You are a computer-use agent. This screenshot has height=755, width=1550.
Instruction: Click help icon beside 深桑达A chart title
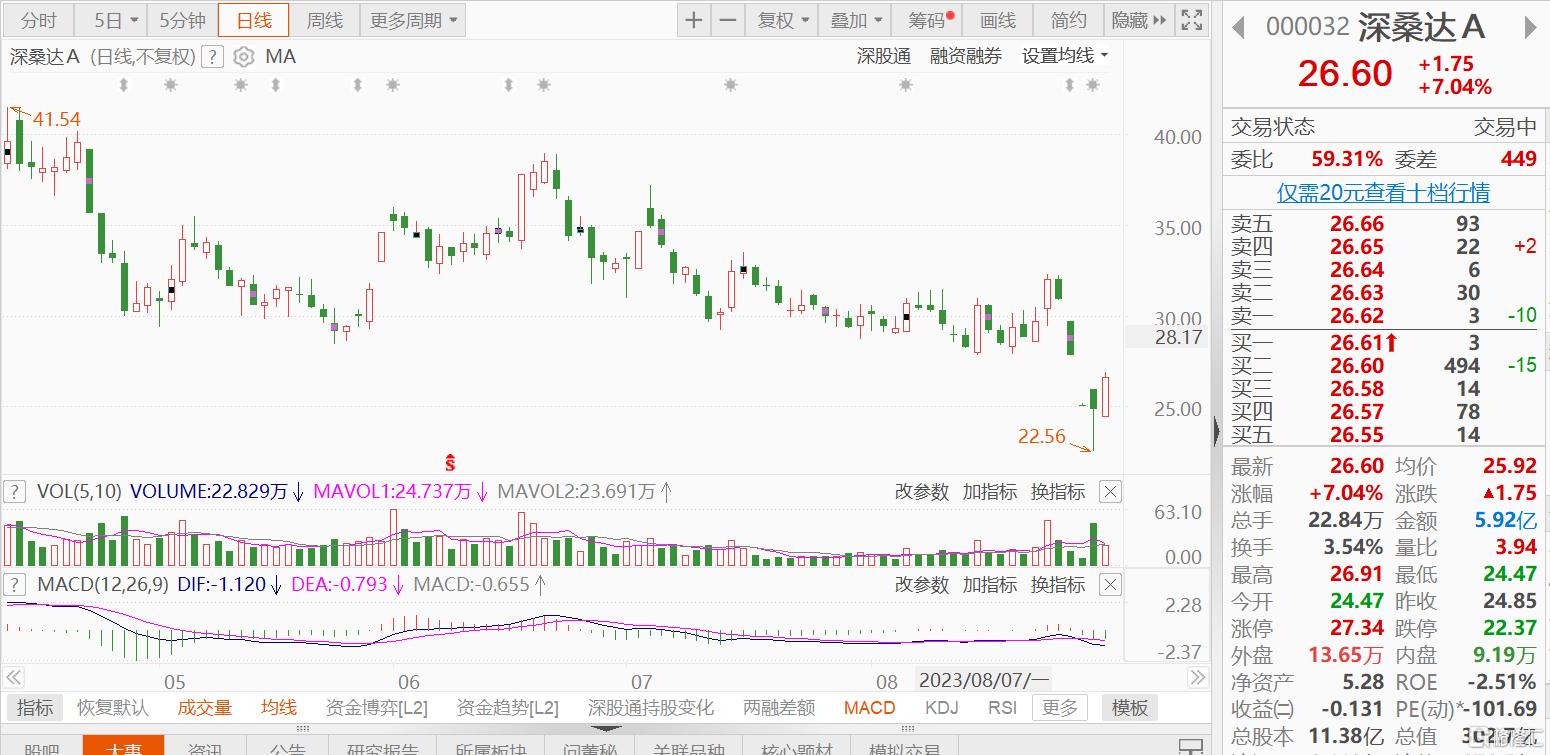coord(211,57)
